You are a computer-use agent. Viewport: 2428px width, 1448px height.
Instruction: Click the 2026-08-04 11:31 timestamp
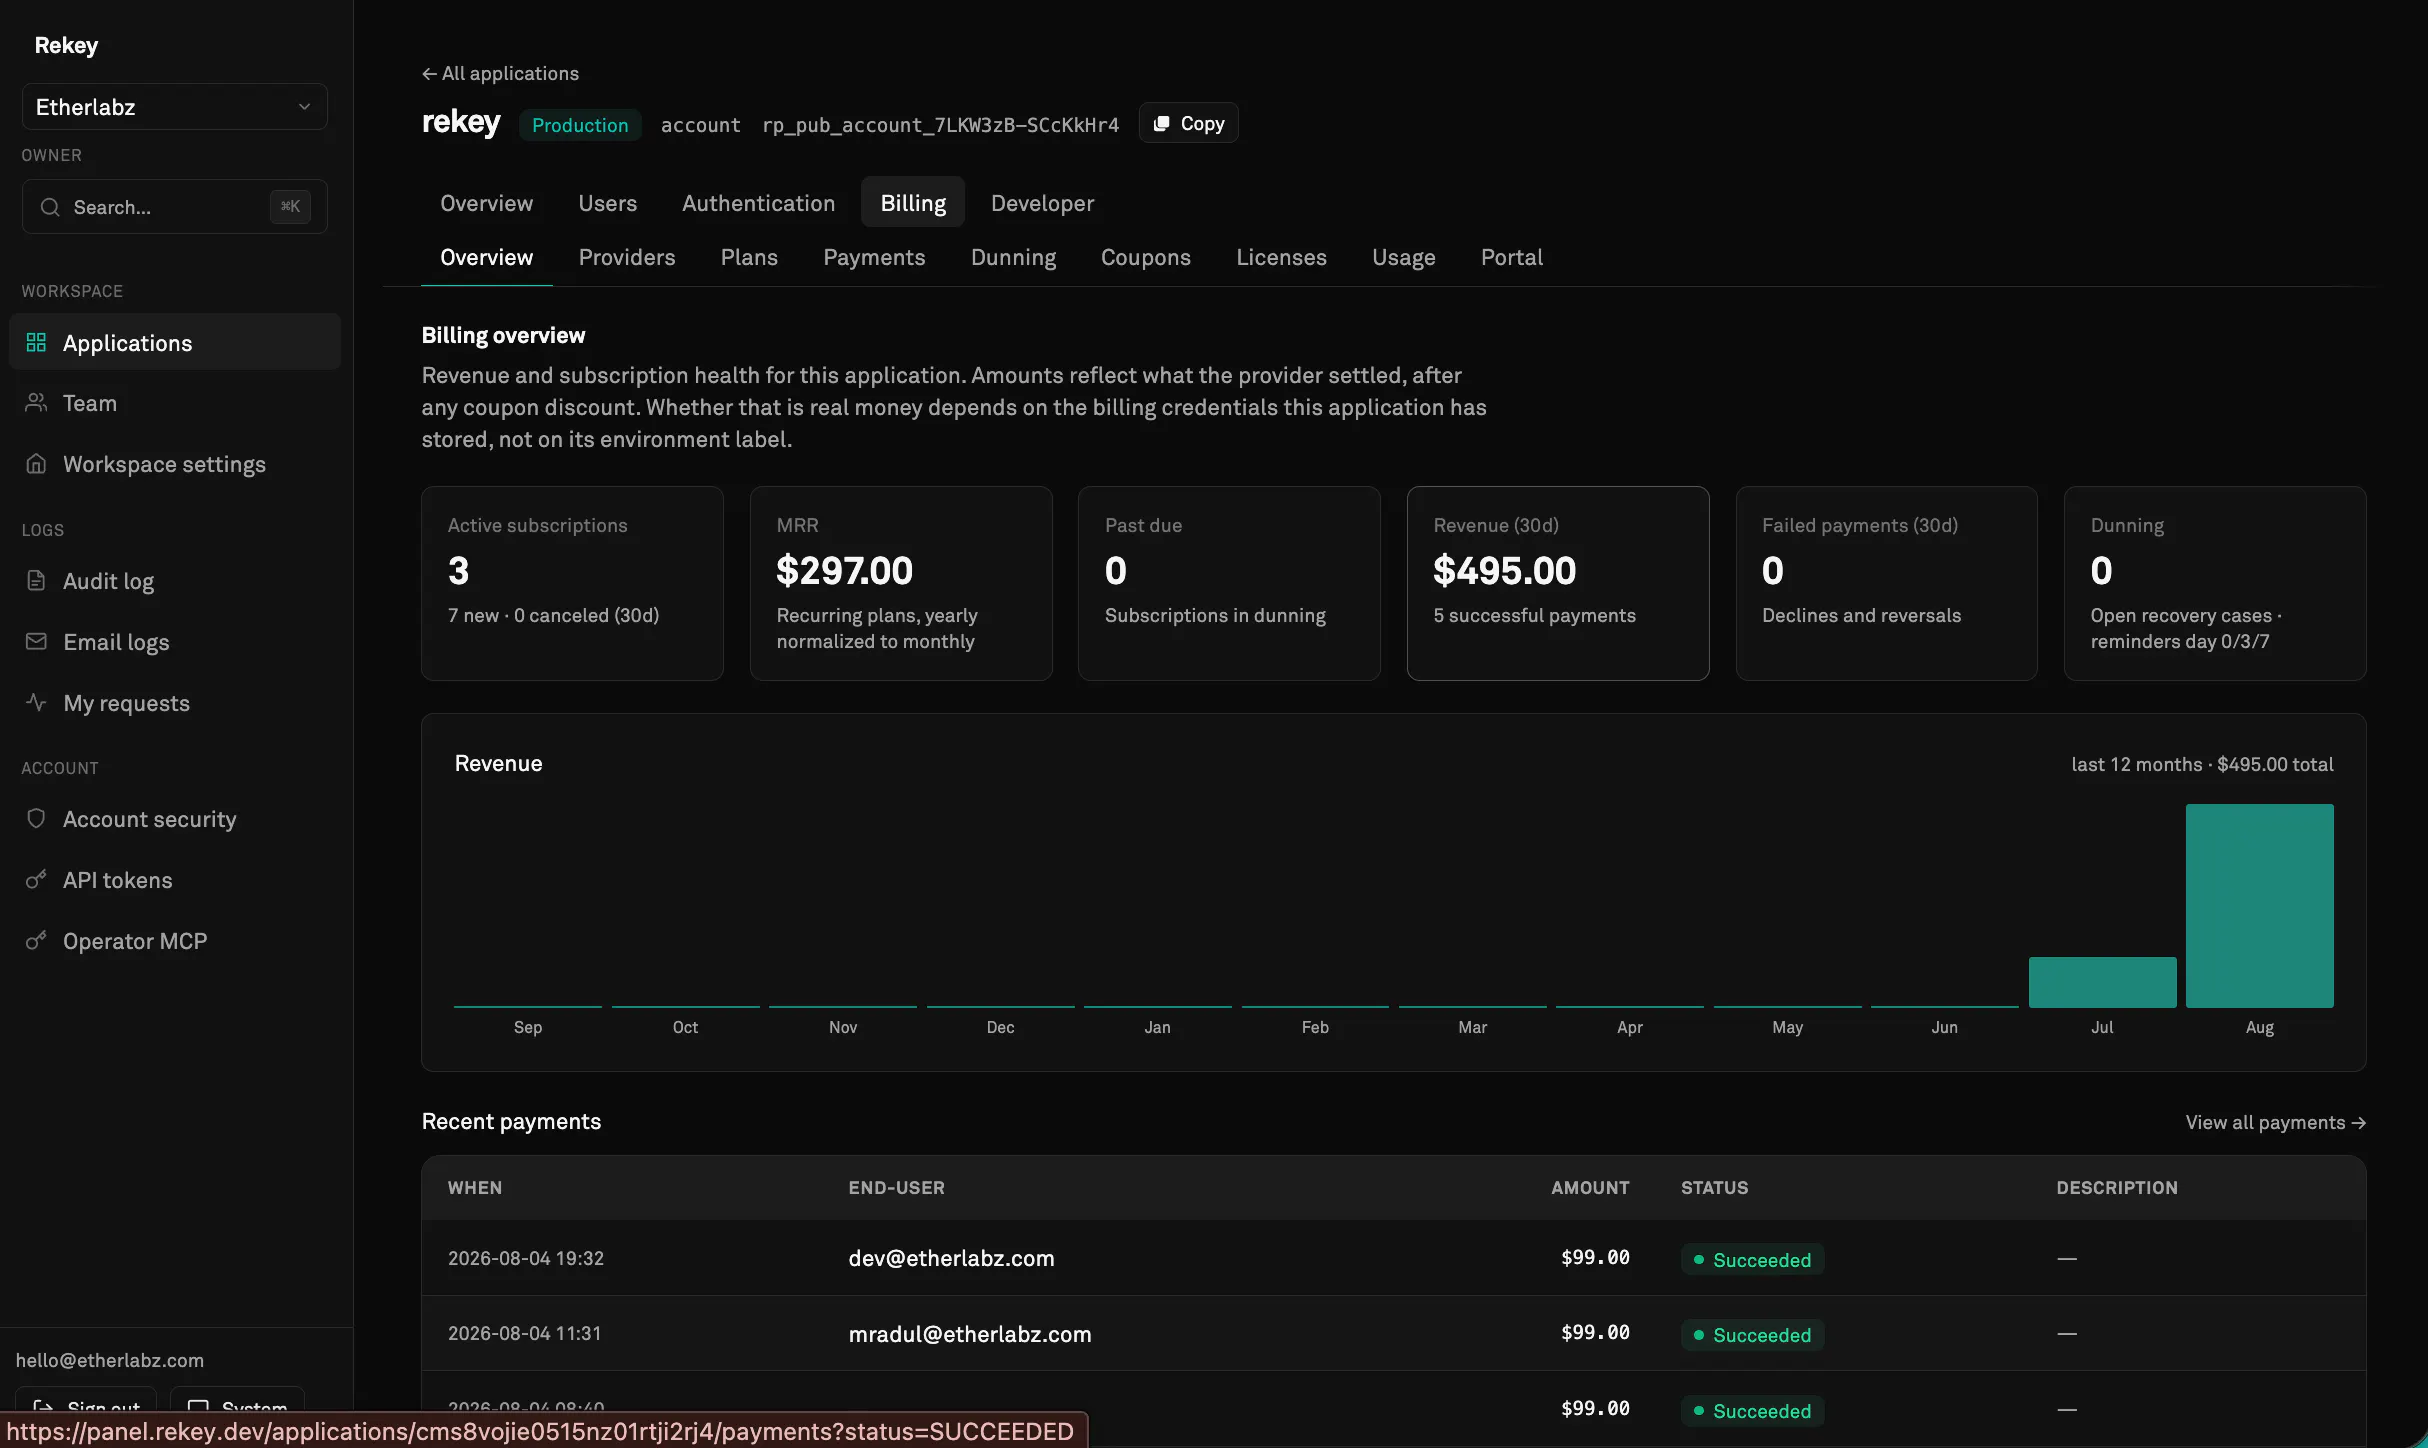[x=524, y=1333]
